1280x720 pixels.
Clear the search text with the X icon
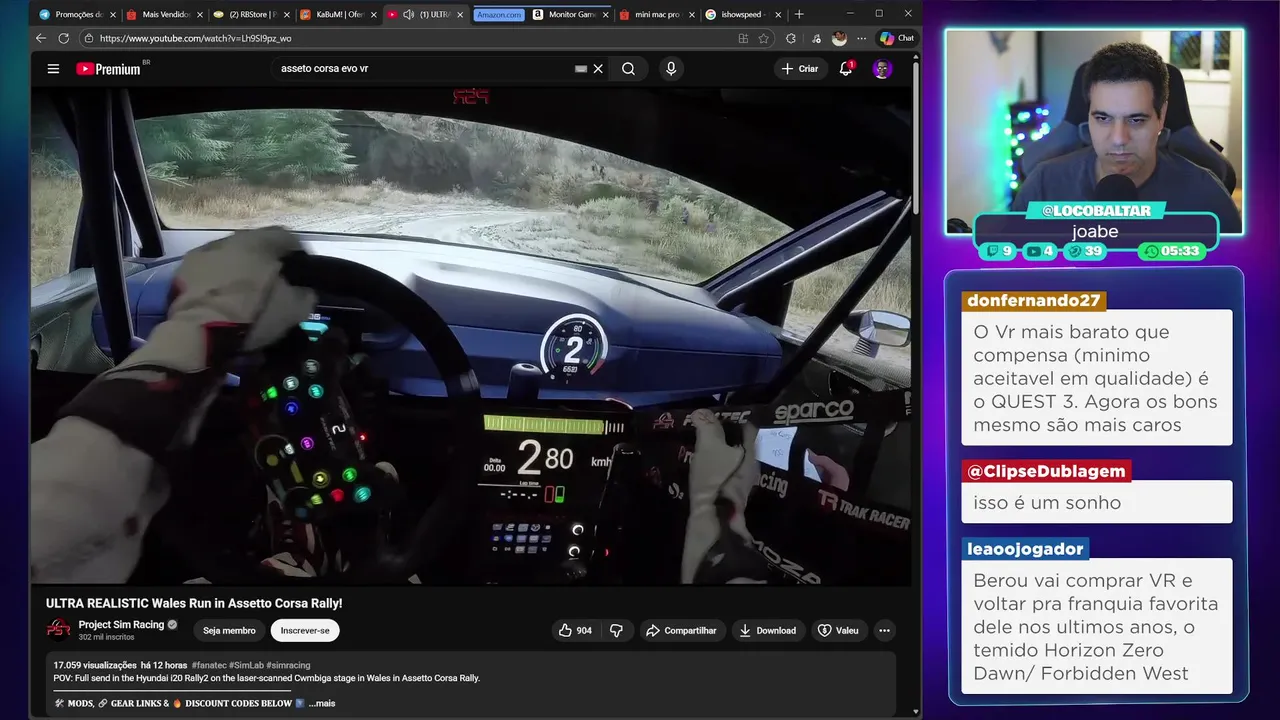click(x=598, y=69)
